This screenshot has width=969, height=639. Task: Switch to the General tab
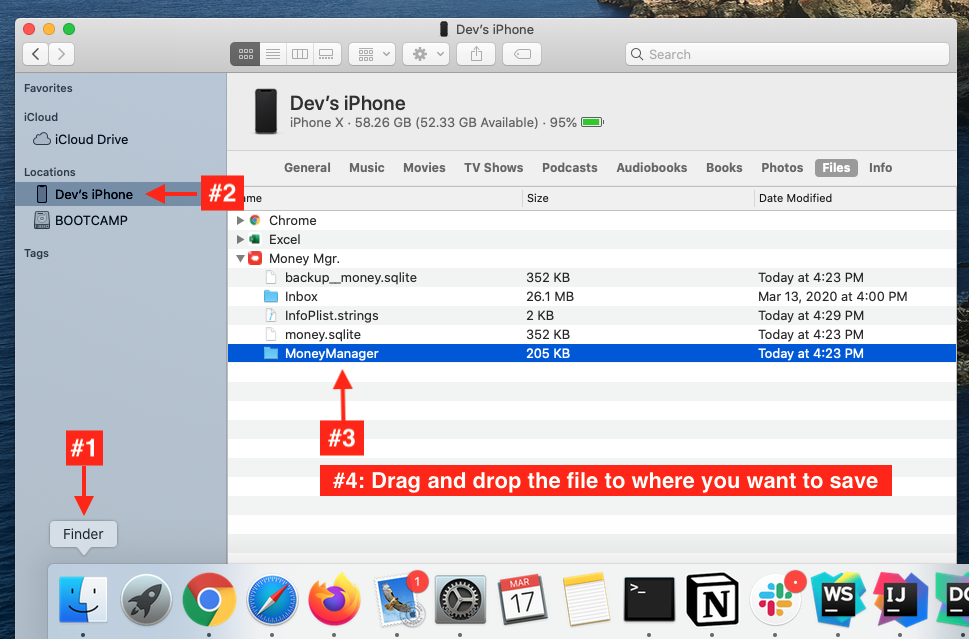point(307,167)
